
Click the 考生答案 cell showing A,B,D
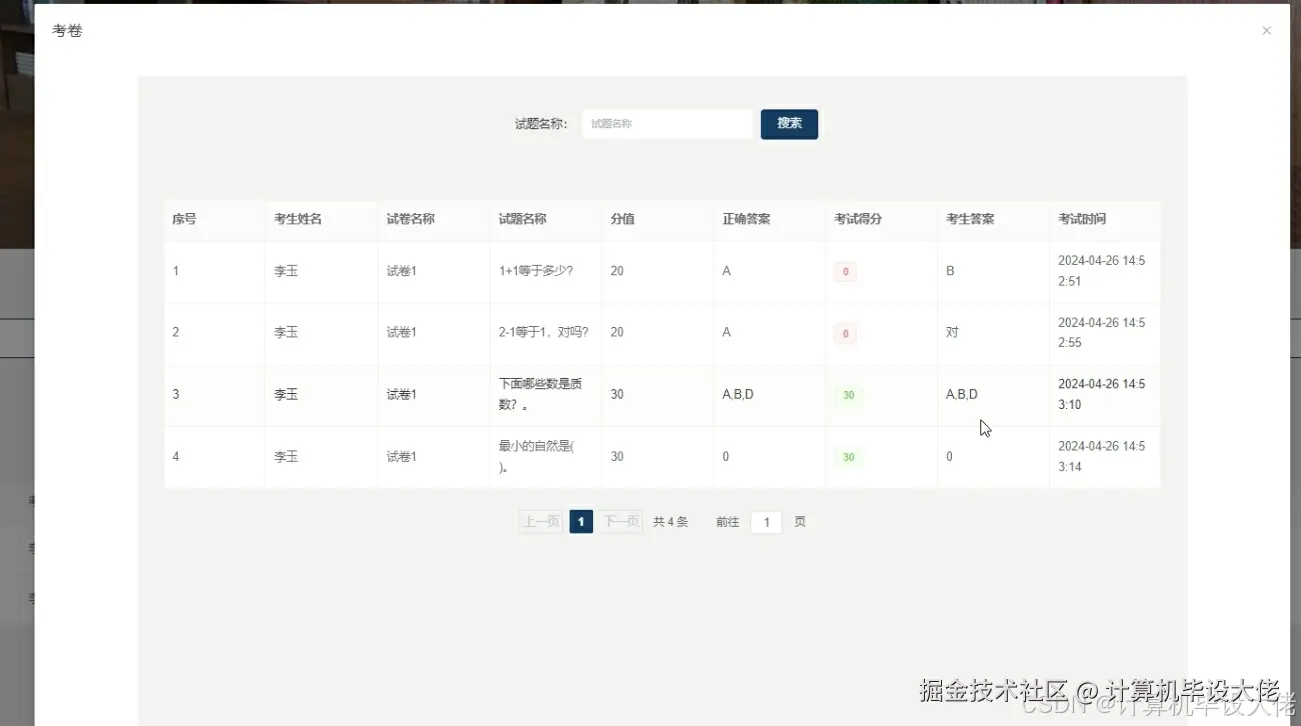click(x=961, y=395)
